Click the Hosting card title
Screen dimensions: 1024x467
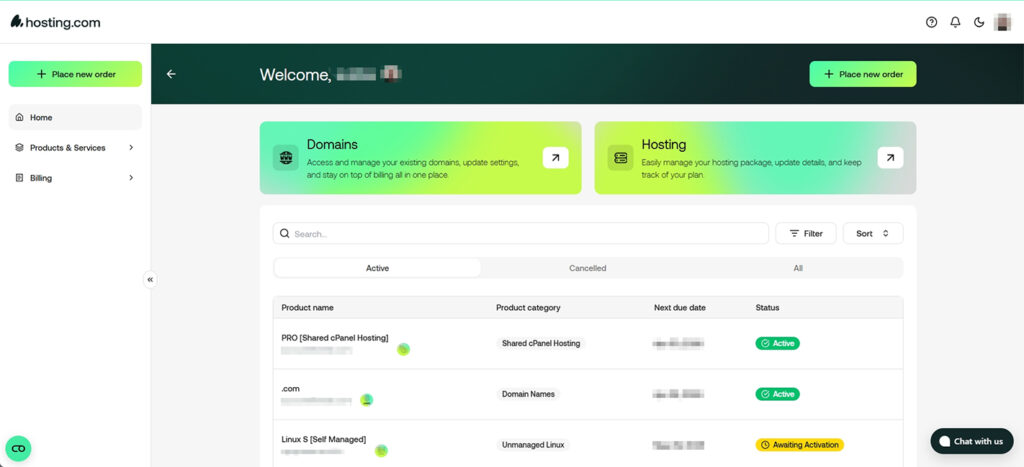pos(664,144)
